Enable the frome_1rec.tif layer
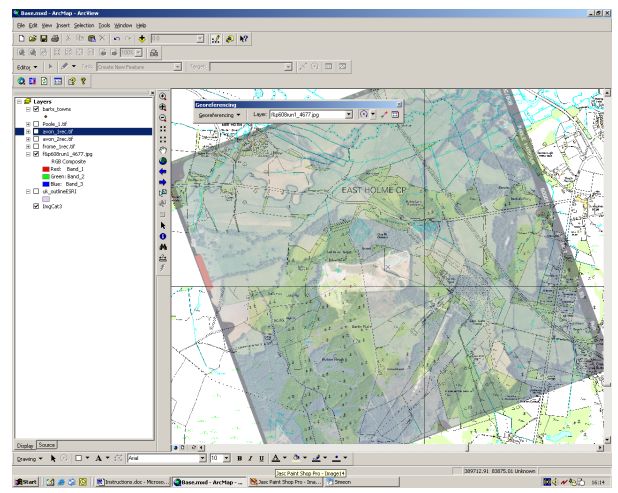This screenshot has width=618, height=493. coord(36,147)
